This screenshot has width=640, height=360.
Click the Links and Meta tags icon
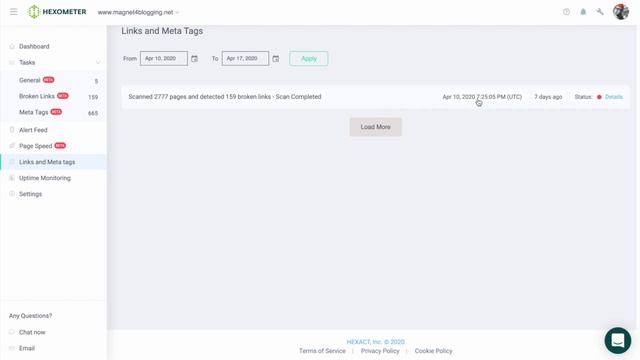(x=12, y=162)
